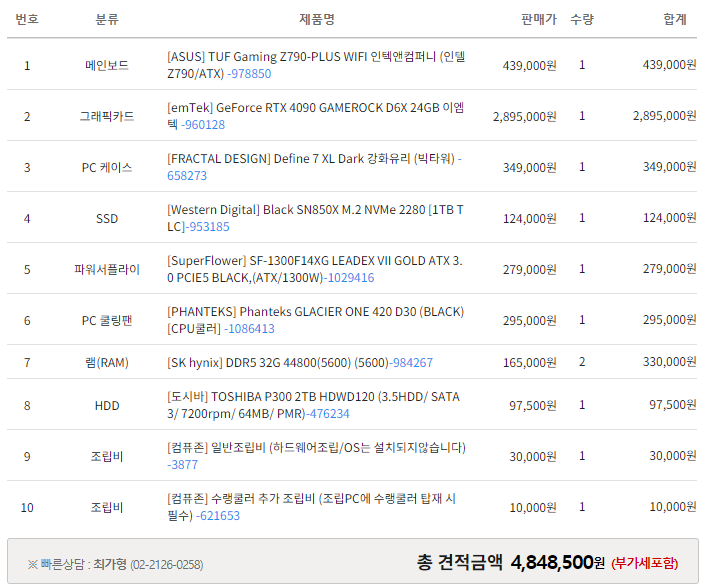Click the 합계 column header

click(675, 19)
